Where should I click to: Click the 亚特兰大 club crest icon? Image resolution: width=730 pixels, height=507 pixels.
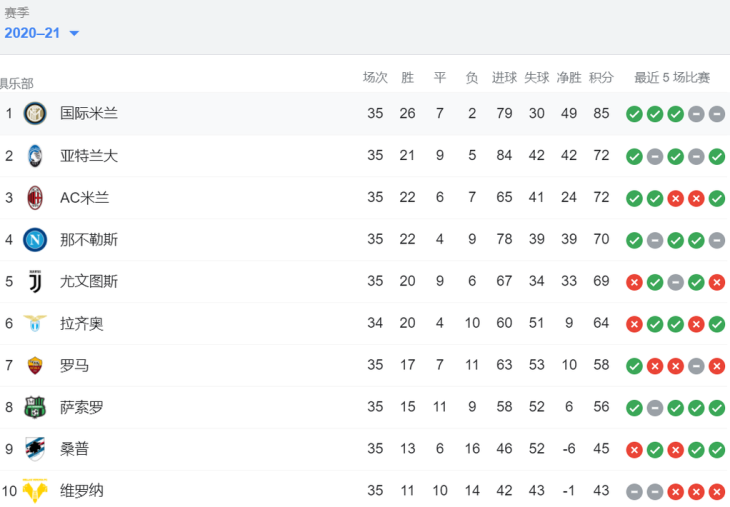[35, 155]
